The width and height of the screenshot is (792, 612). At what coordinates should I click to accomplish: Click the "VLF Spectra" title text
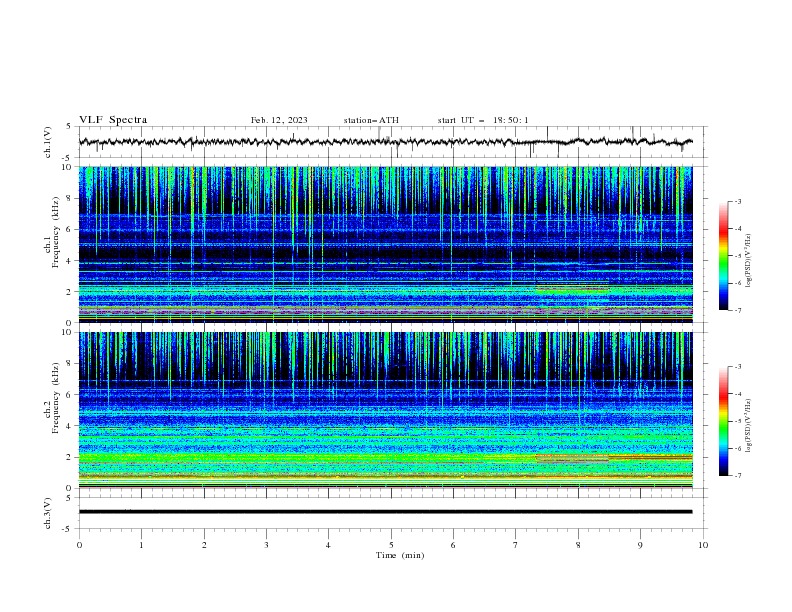pyautogui.click(x=113, y=120)
